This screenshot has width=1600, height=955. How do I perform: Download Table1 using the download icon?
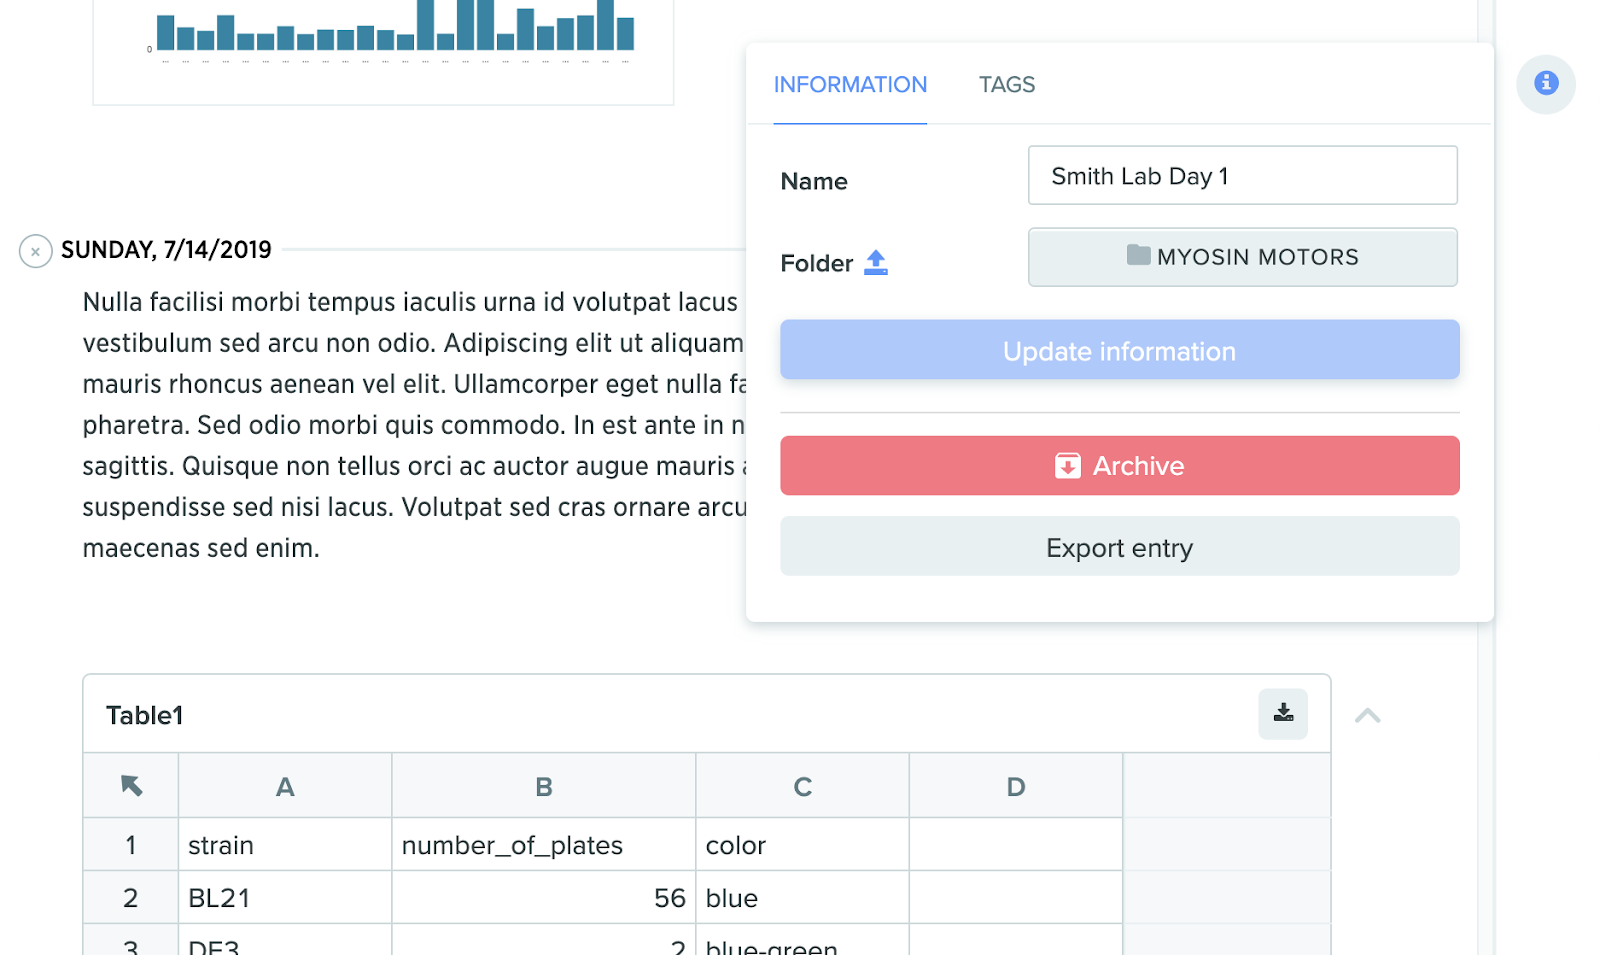click(1283, 713)
